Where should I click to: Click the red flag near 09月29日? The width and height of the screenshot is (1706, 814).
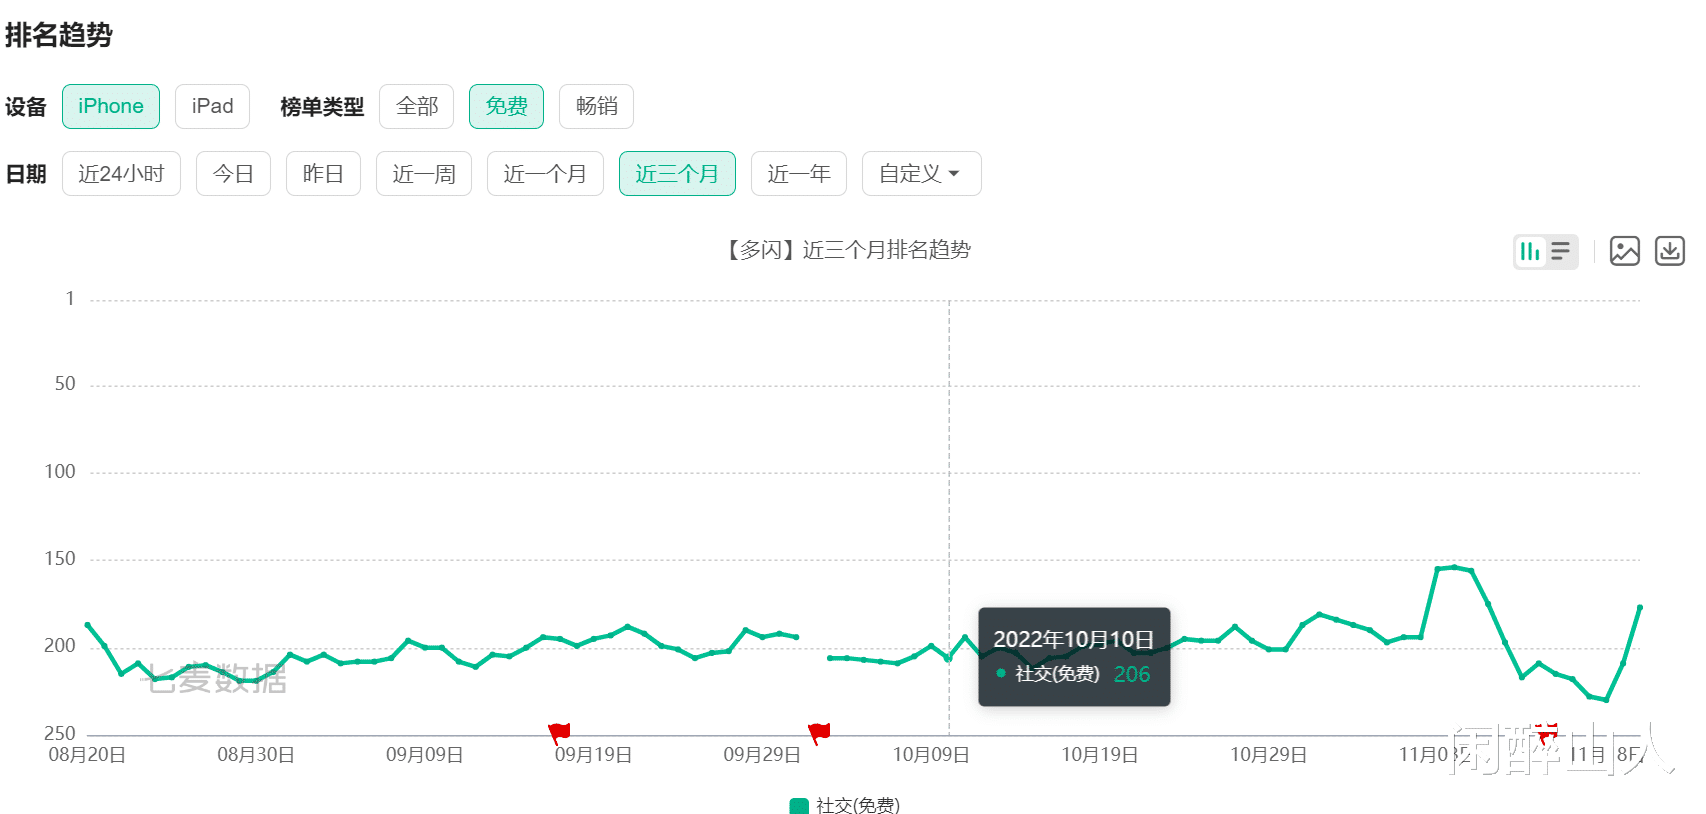click(819, 734)
